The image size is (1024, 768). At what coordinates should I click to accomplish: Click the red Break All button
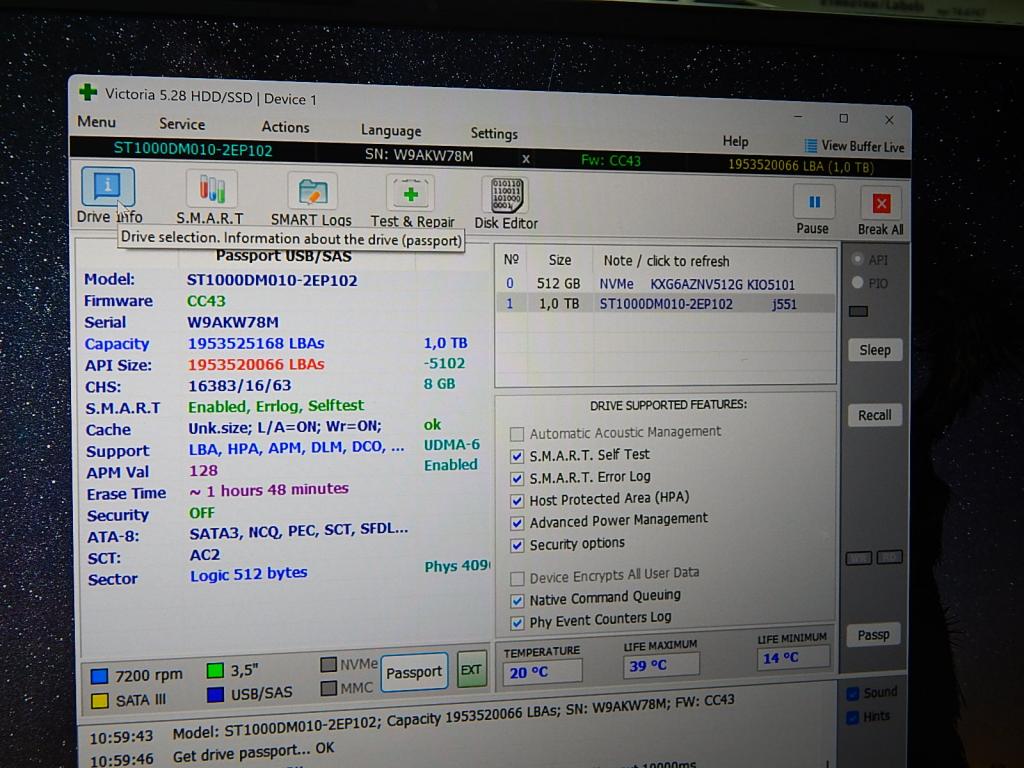881,204
